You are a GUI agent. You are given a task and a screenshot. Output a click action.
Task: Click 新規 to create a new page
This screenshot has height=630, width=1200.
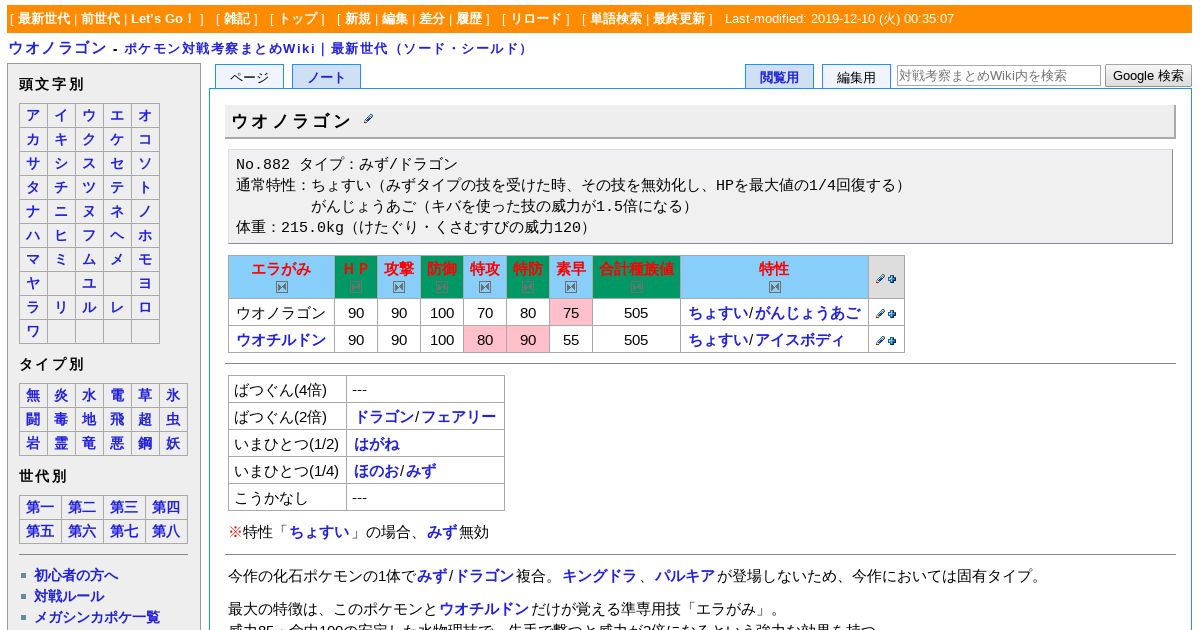tap(358, 19)
